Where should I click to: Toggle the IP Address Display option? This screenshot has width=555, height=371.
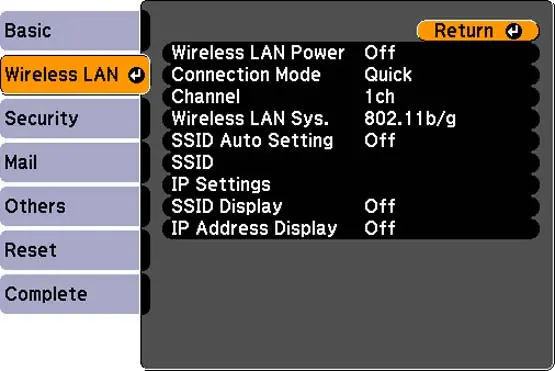[380, 228]
